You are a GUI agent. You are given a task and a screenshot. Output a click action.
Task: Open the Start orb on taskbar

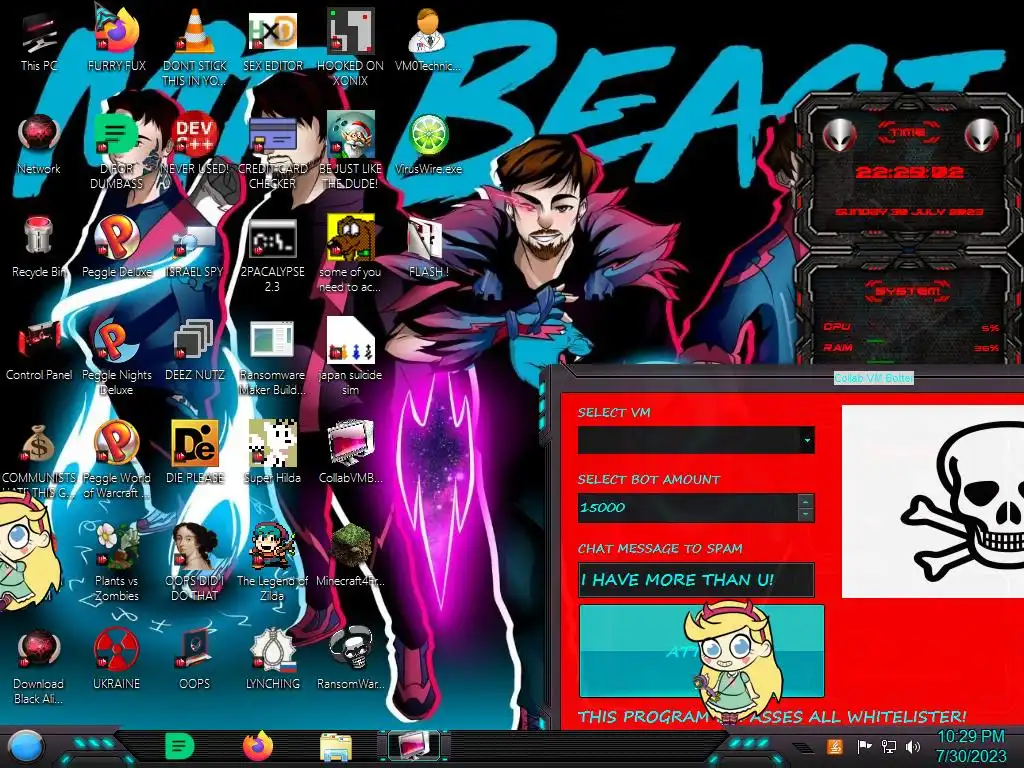pos(26,747)
